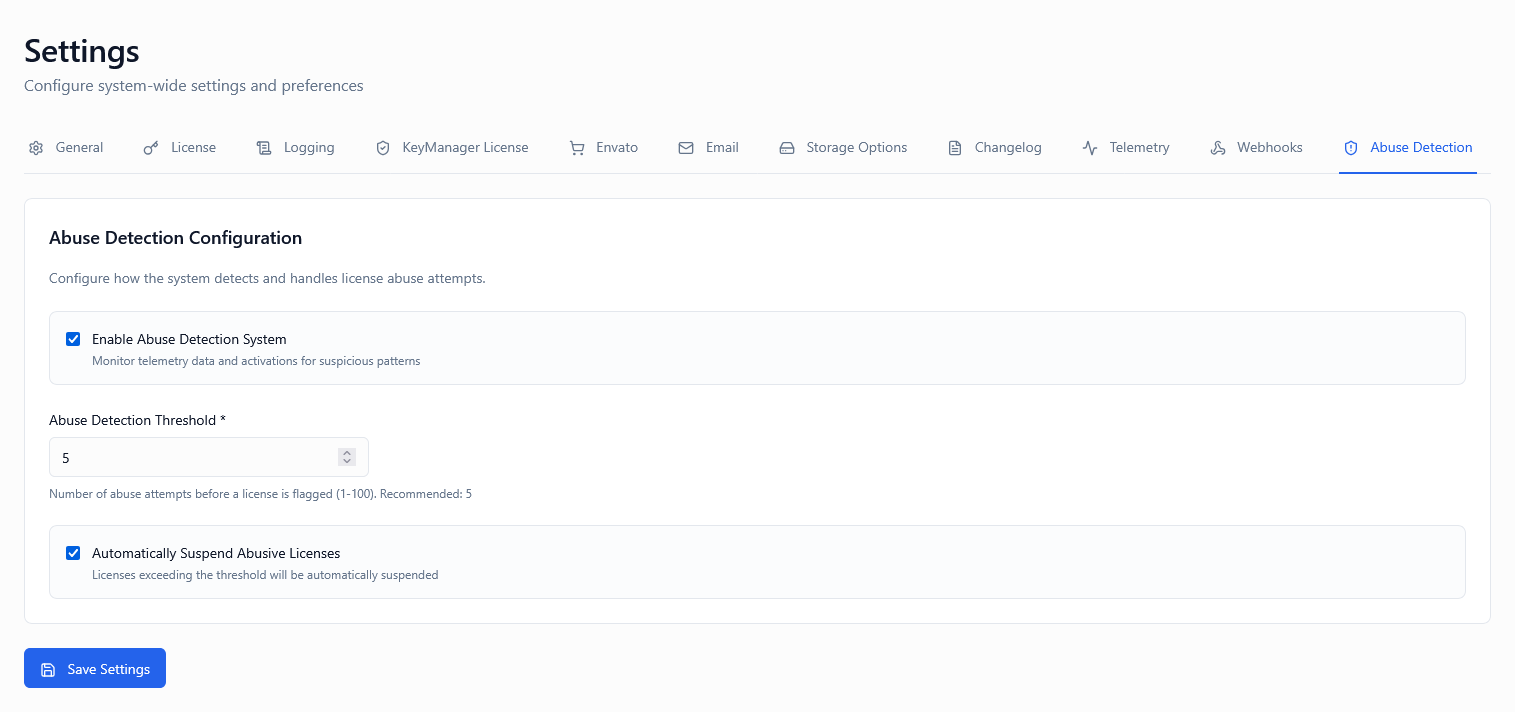Click the shopping cart icon beside Envato
Image resolution: width=1515 pixels, height=712 pixels.
(577, 148)
